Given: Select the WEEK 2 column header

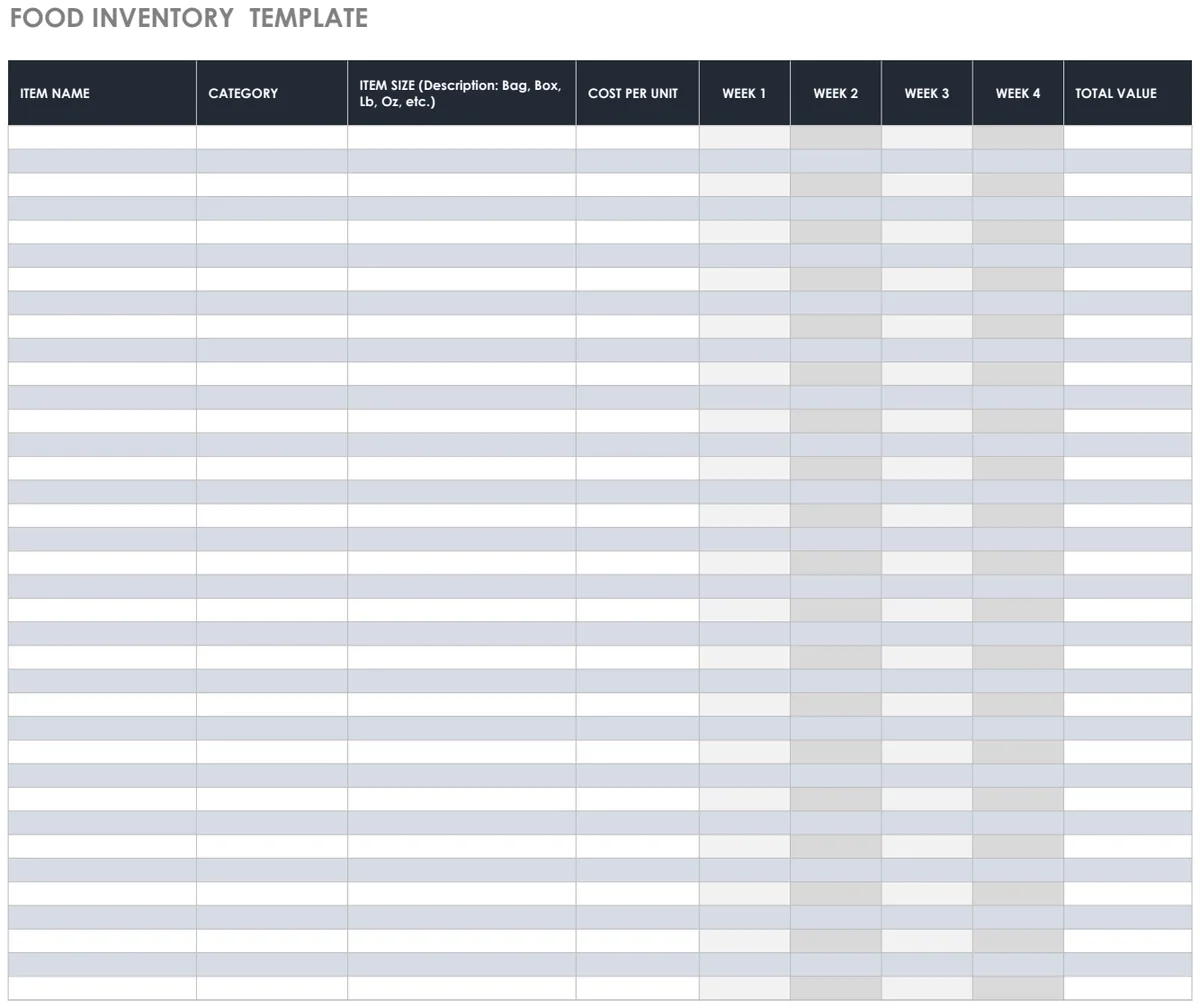Looking at the screenshot, I should pyautogui.click(x=836, y=93).
